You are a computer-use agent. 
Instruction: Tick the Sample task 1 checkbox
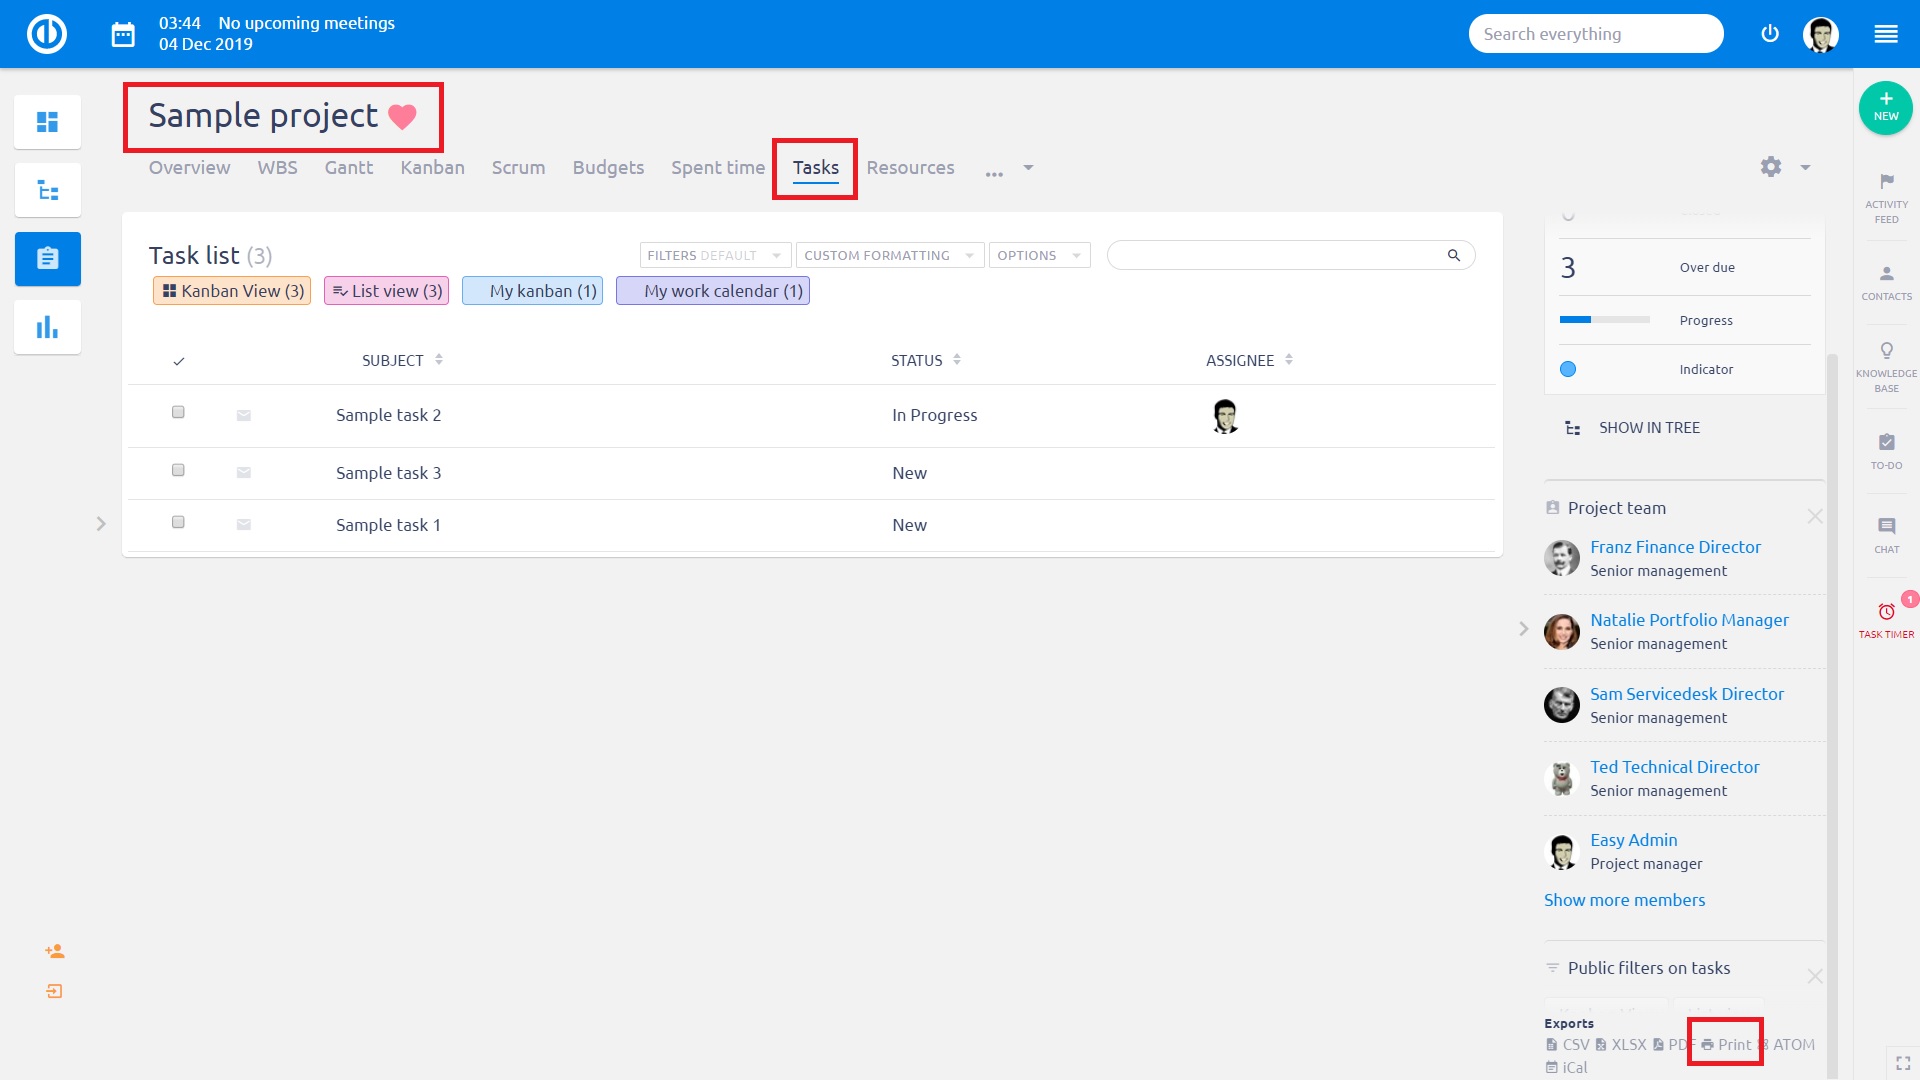(178, 522)
